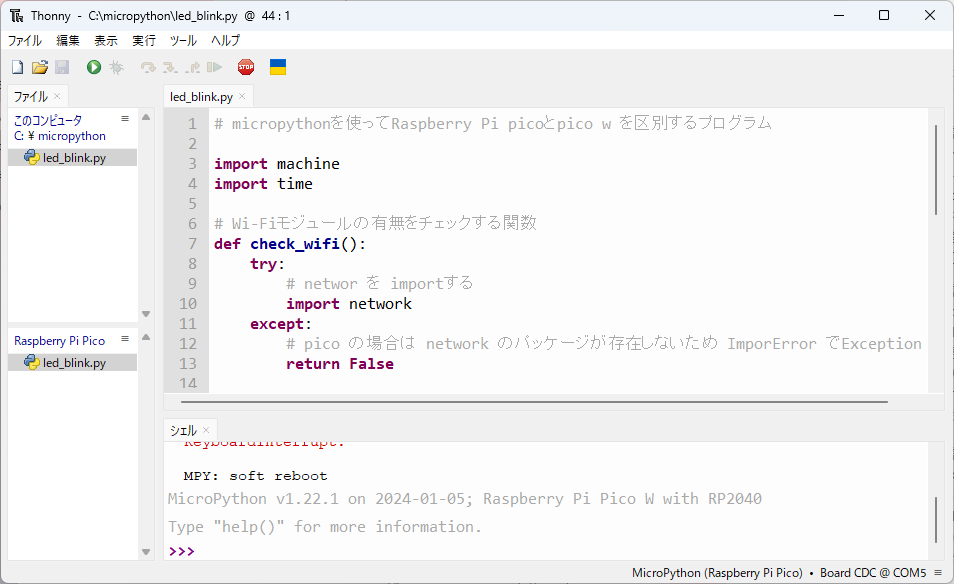Open a file with the folder icon

pyautogui.click(x=40, y=67)
